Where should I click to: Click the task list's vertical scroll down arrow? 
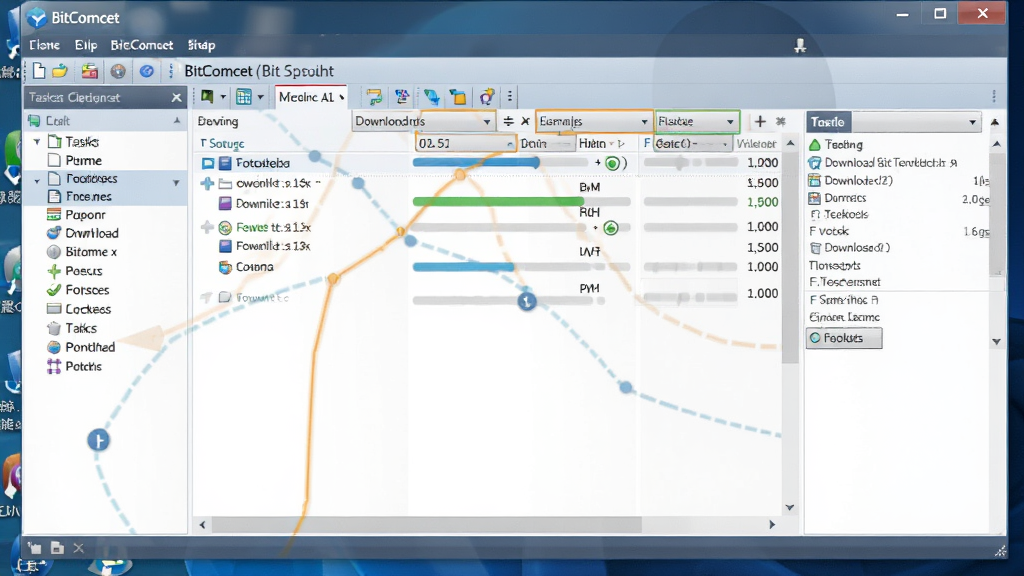(x=790, y=507)
